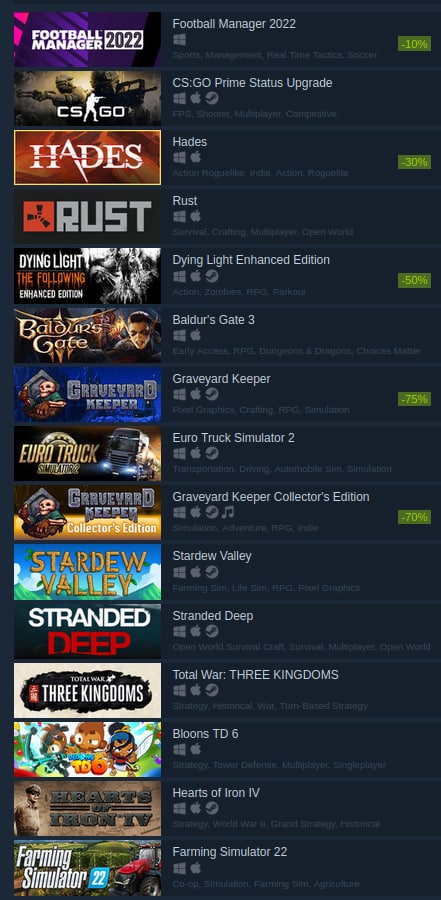This screenshot has height=900, width=441.
Task: Click the music note icon for Graveyard Keeper Collector's Edition
Action: (228, 512)
